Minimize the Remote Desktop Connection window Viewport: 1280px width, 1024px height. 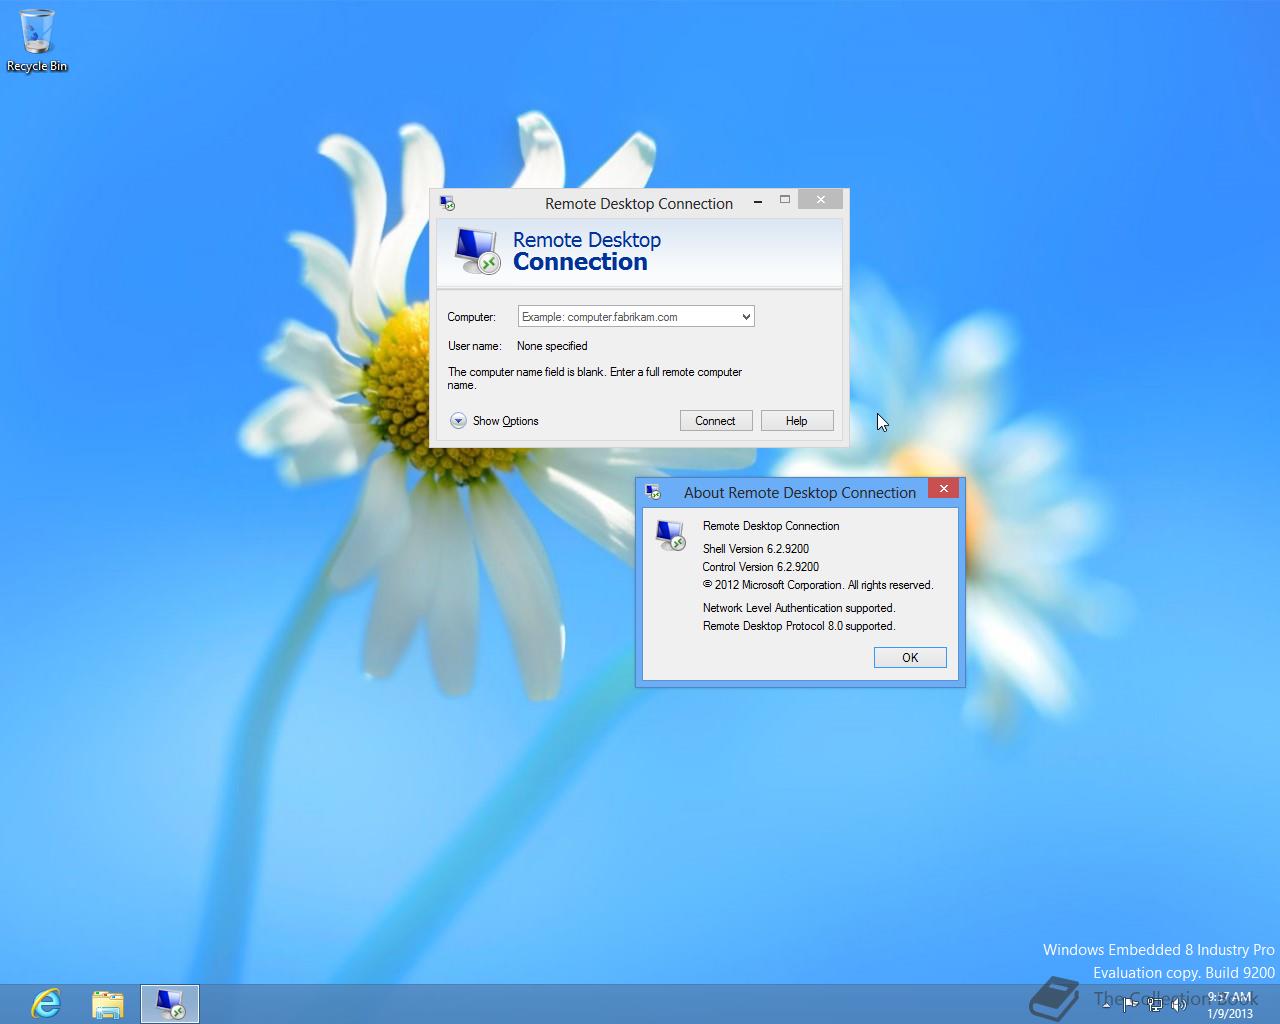click(758, 200)
